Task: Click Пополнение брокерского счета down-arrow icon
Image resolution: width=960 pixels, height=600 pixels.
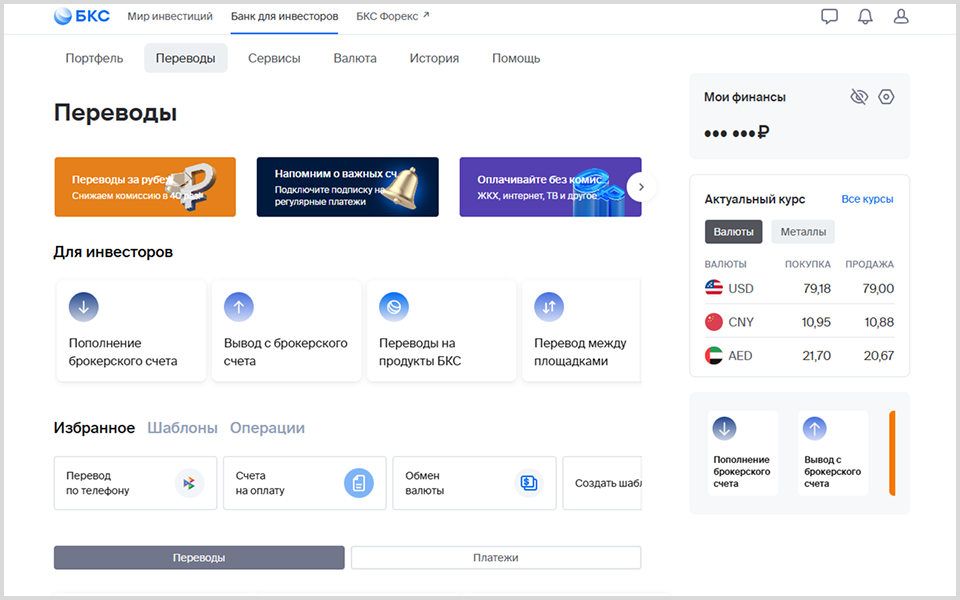Action: pyautogui.click(x=84, y=307)
